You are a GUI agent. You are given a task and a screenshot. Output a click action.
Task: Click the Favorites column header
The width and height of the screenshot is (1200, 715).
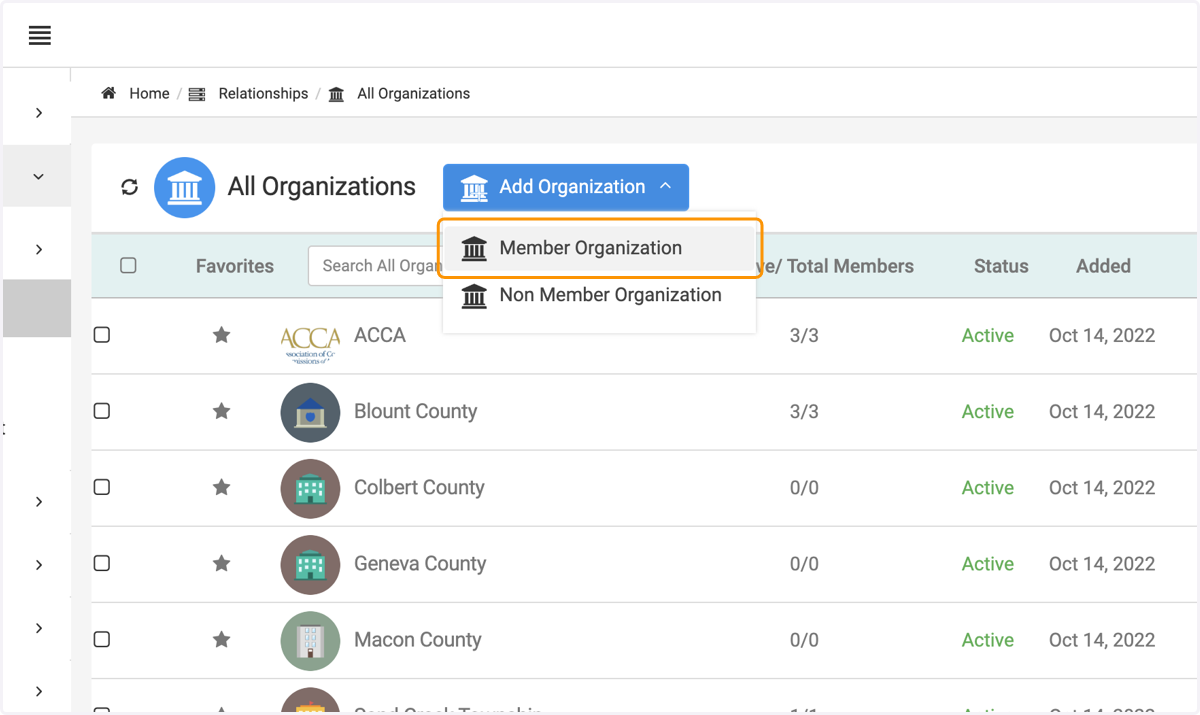coord(235,266)
